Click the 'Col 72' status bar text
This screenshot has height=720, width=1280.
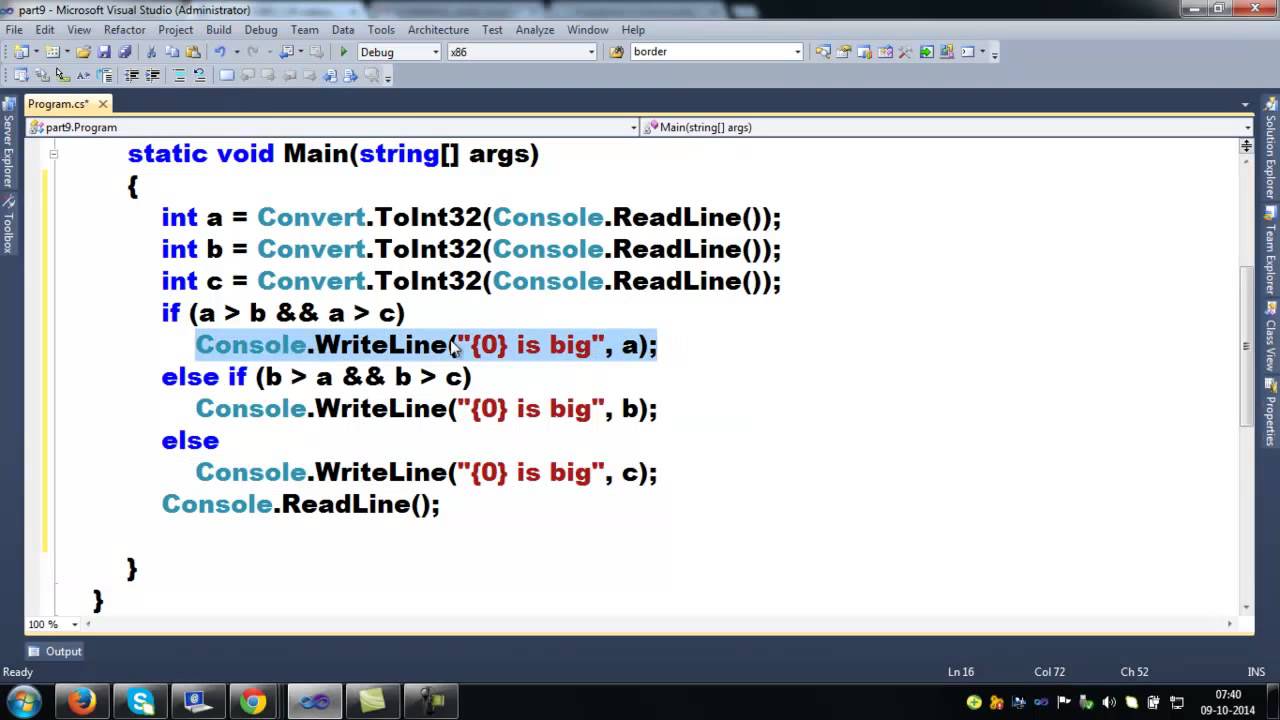pos(1050,672)
